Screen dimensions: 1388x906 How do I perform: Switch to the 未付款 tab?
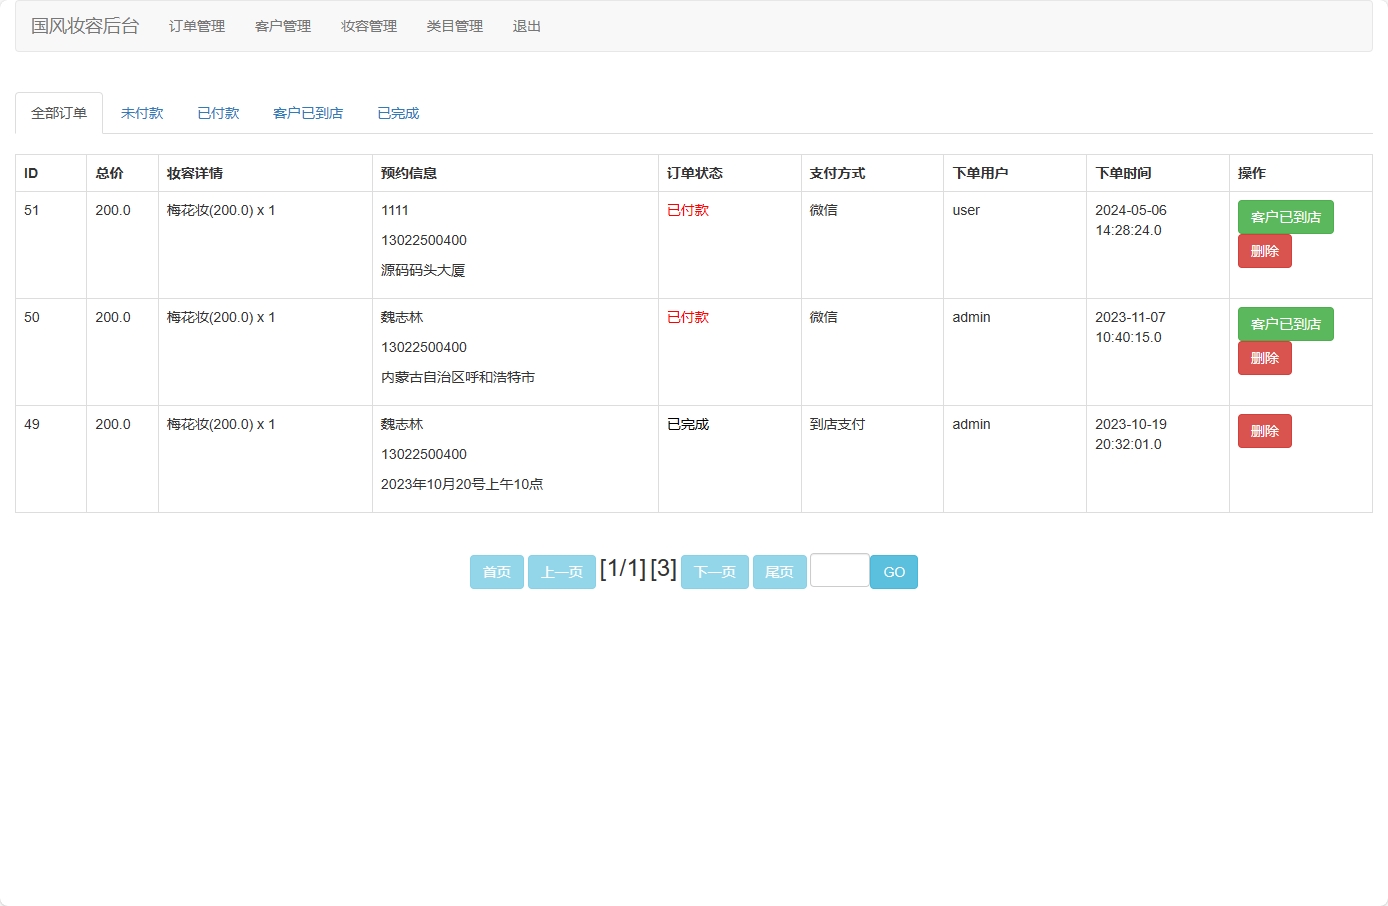pyautogui.click(x=142, y=113)
